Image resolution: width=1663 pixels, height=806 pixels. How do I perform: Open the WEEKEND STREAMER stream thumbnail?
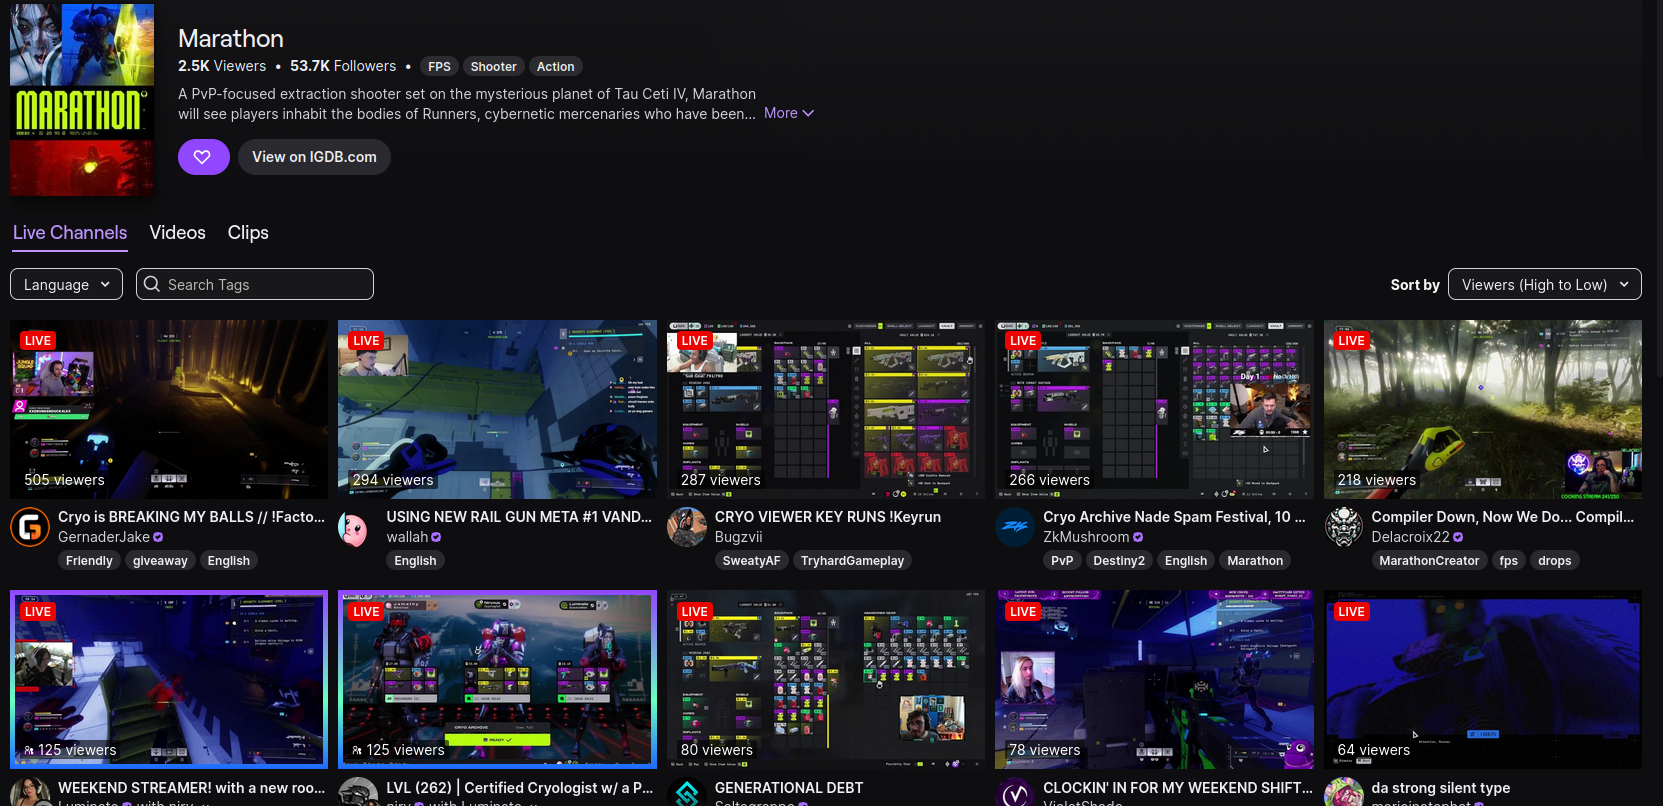(x=169, y=679)
